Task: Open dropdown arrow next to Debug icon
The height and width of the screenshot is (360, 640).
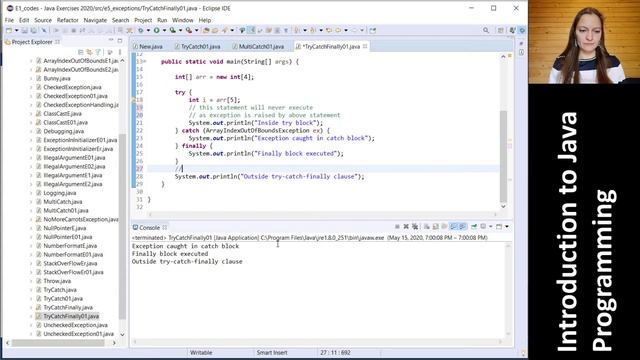Action: pos(148,30)
